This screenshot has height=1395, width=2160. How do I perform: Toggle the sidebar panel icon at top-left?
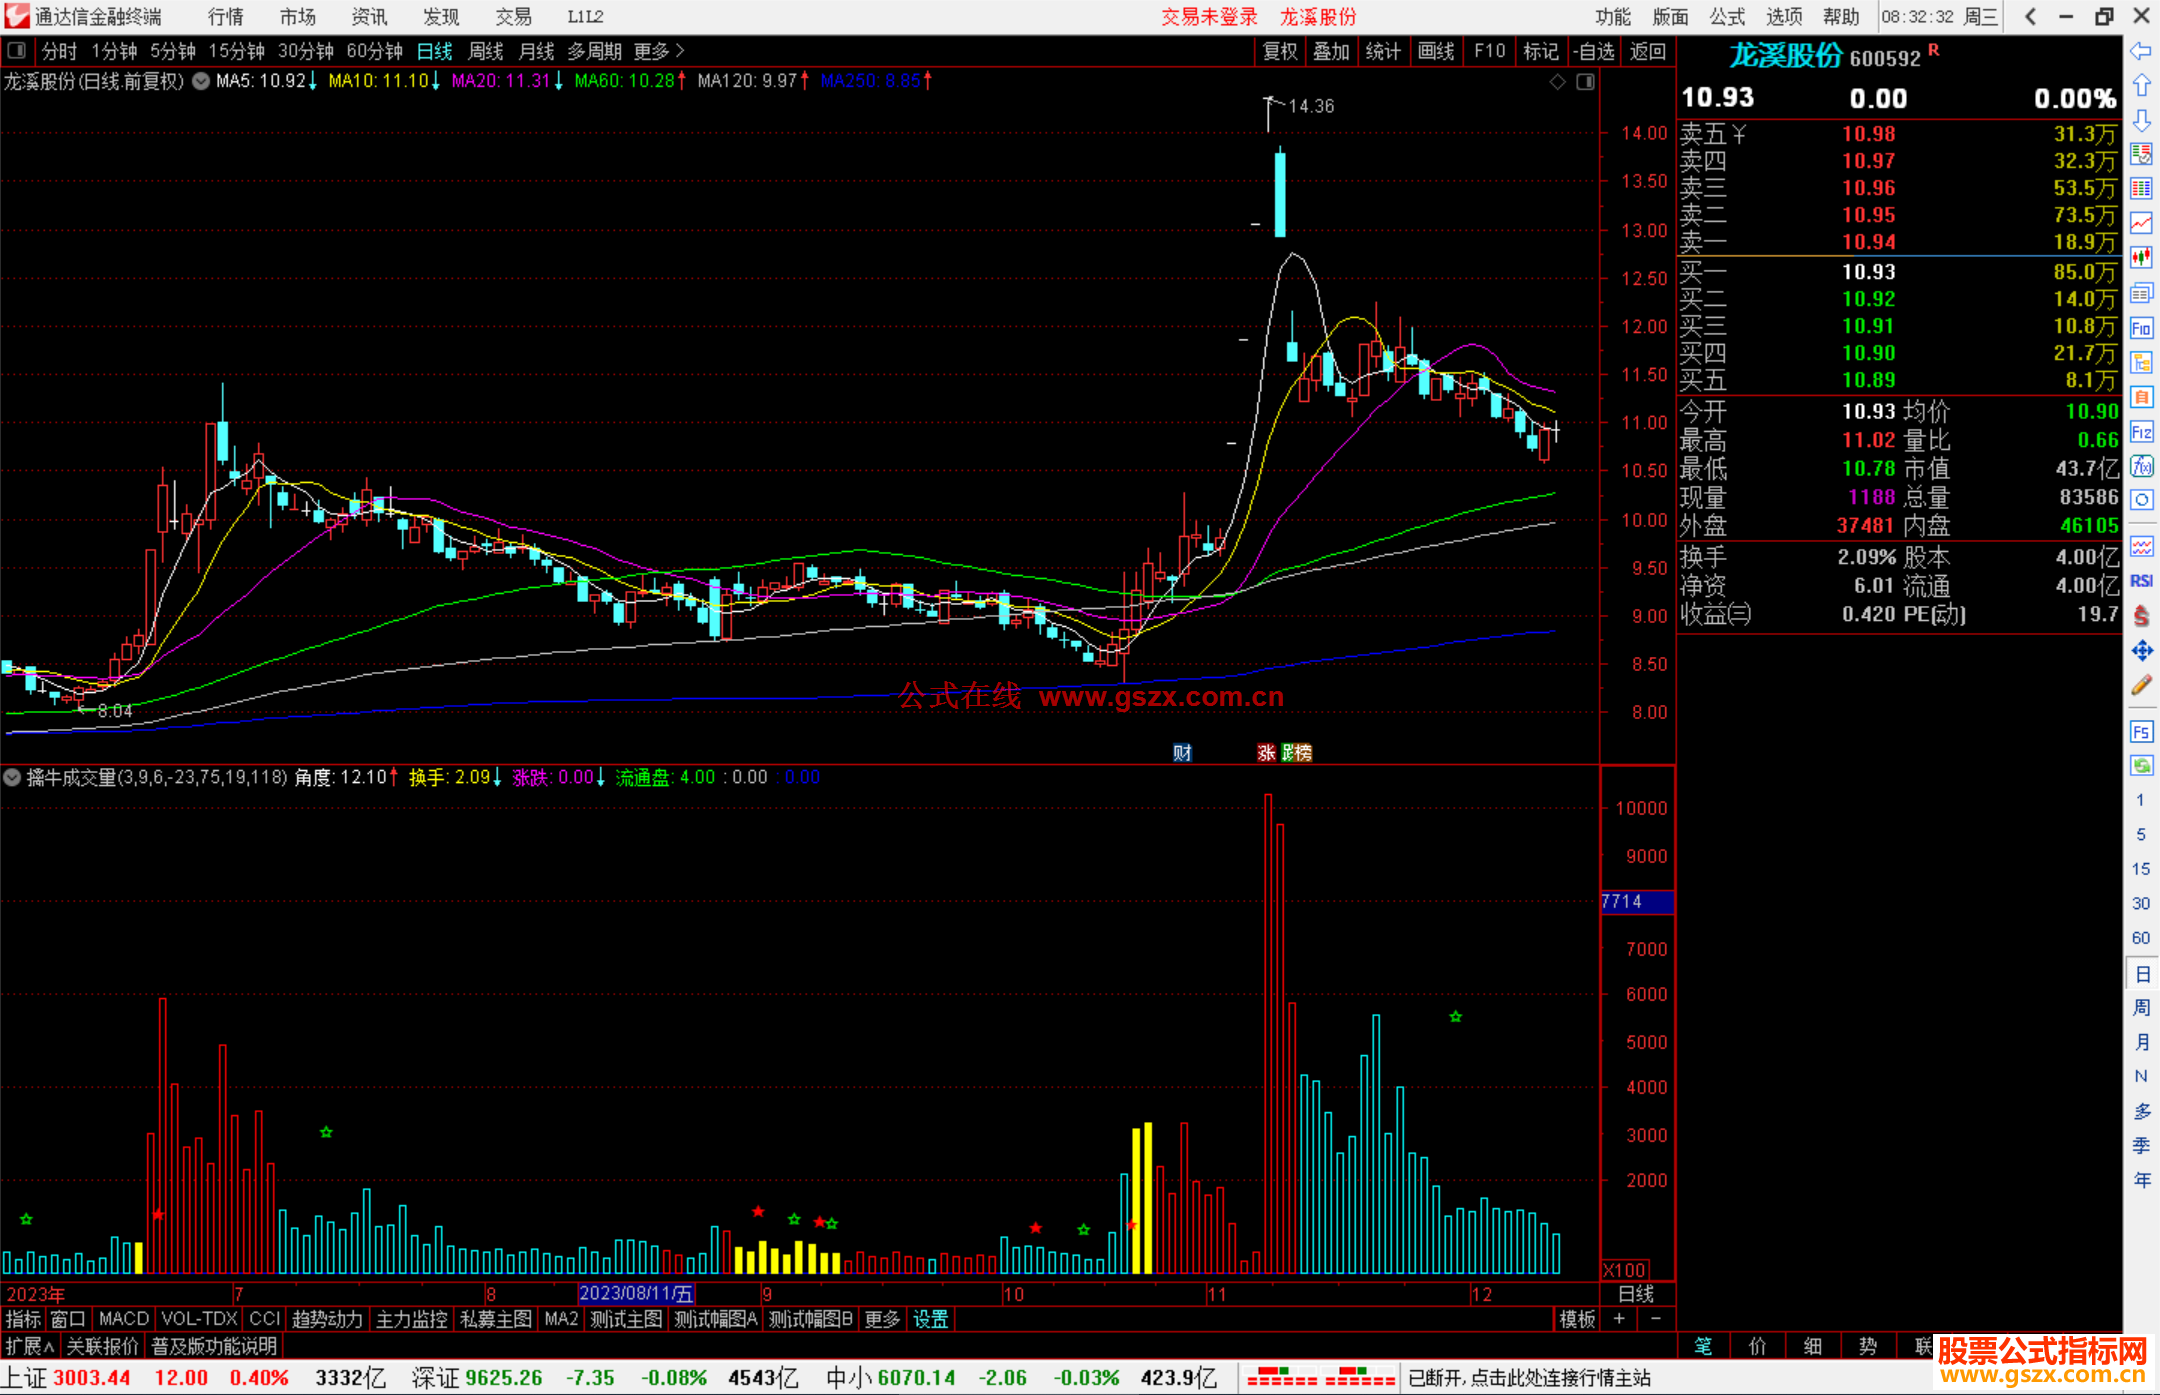(x=17, y=50)
